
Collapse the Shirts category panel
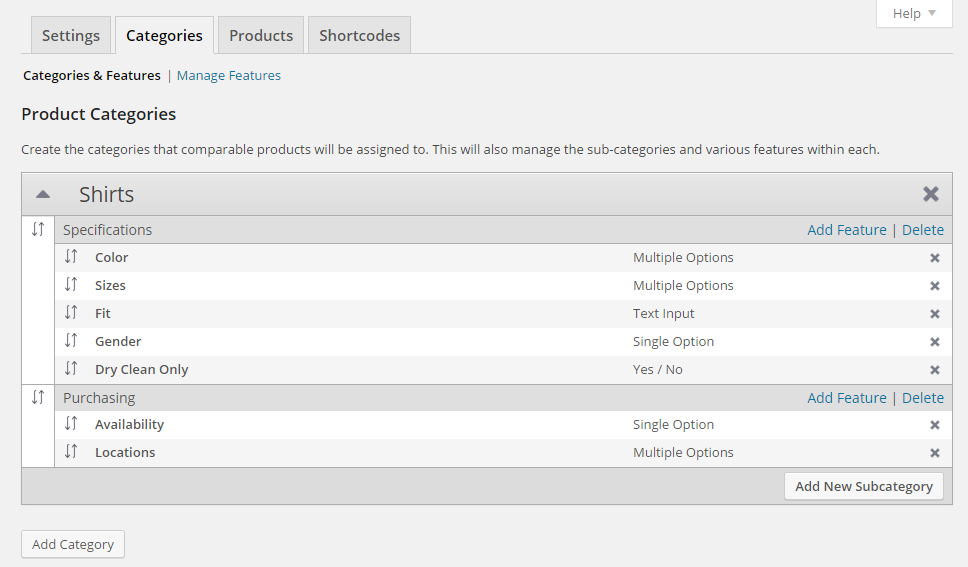point(43,194)
